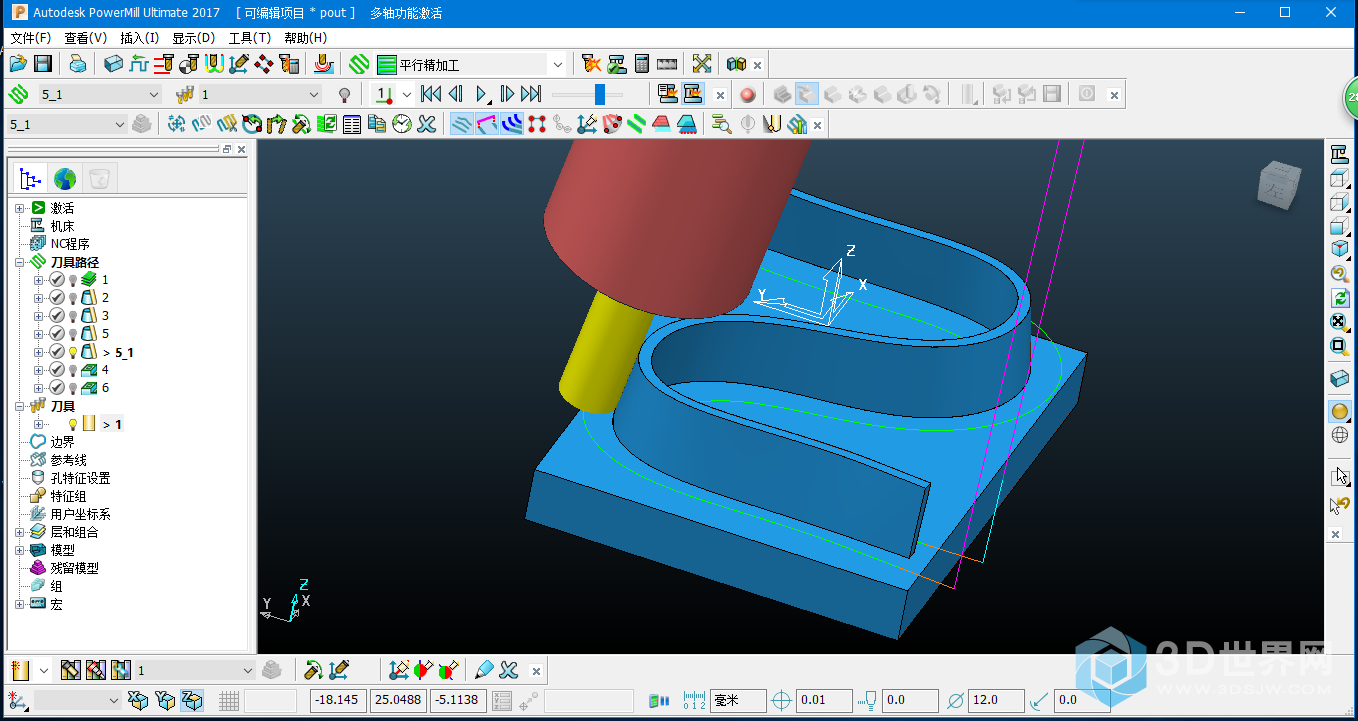1358x721 pixels.
Task: Save project with the floppy disk icon
Action: tap(43, 64)
